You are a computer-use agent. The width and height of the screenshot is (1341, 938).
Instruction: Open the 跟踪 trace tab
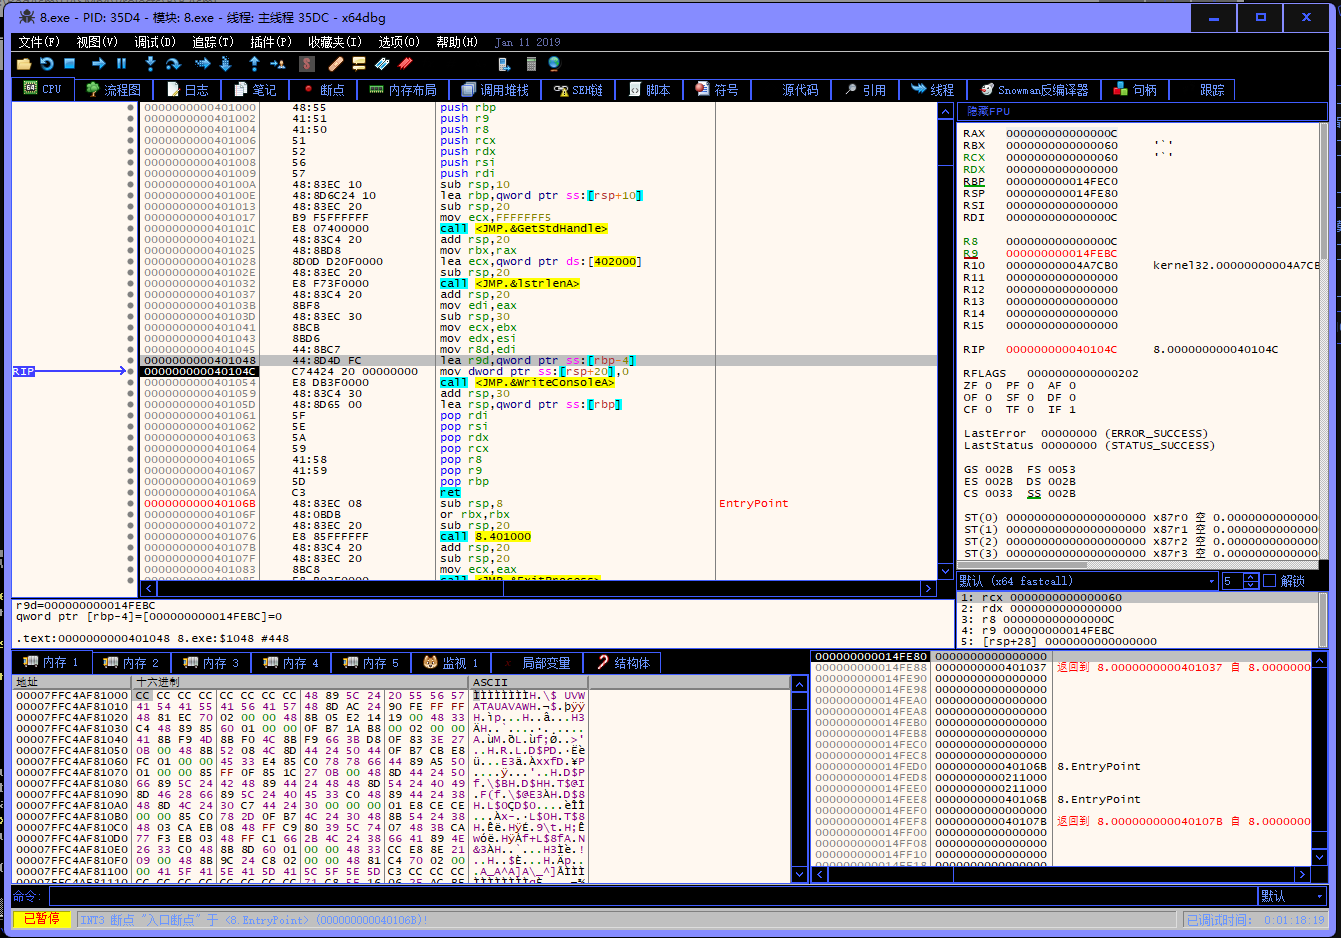1202,89
